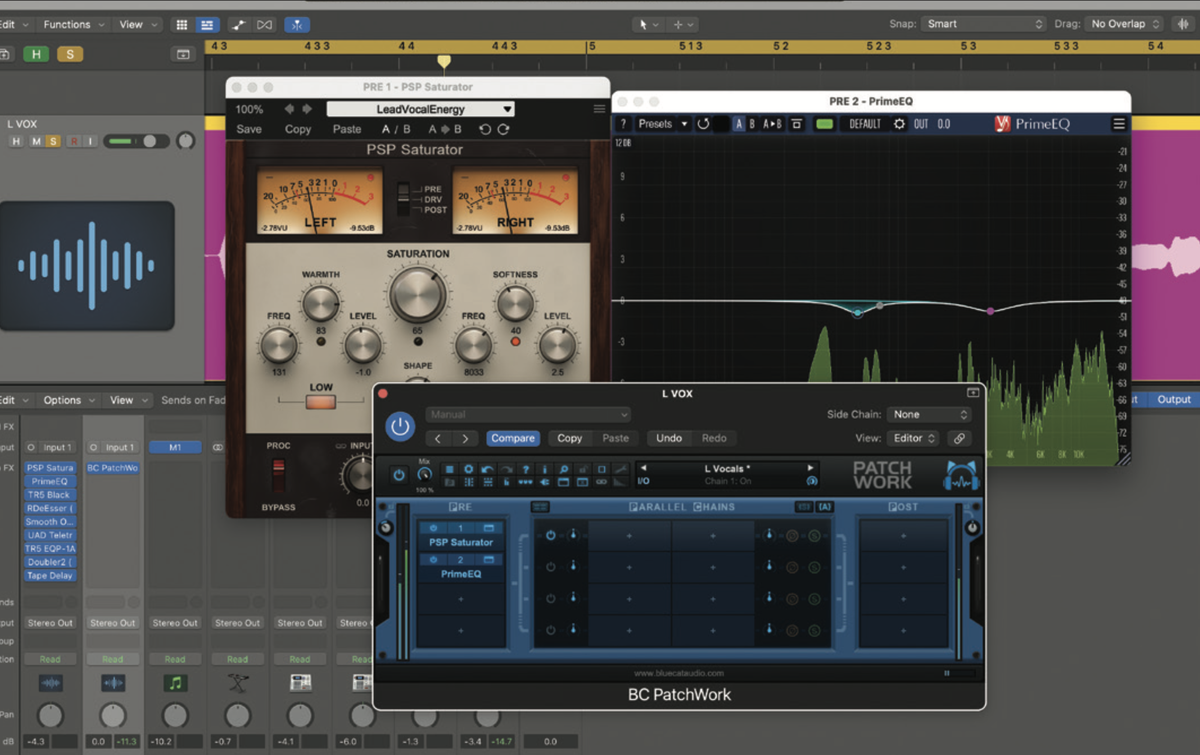Viewport: 1200px width, 755px height.
Task: Enable record arm on the L VOX track
Action: click(74, 142)
